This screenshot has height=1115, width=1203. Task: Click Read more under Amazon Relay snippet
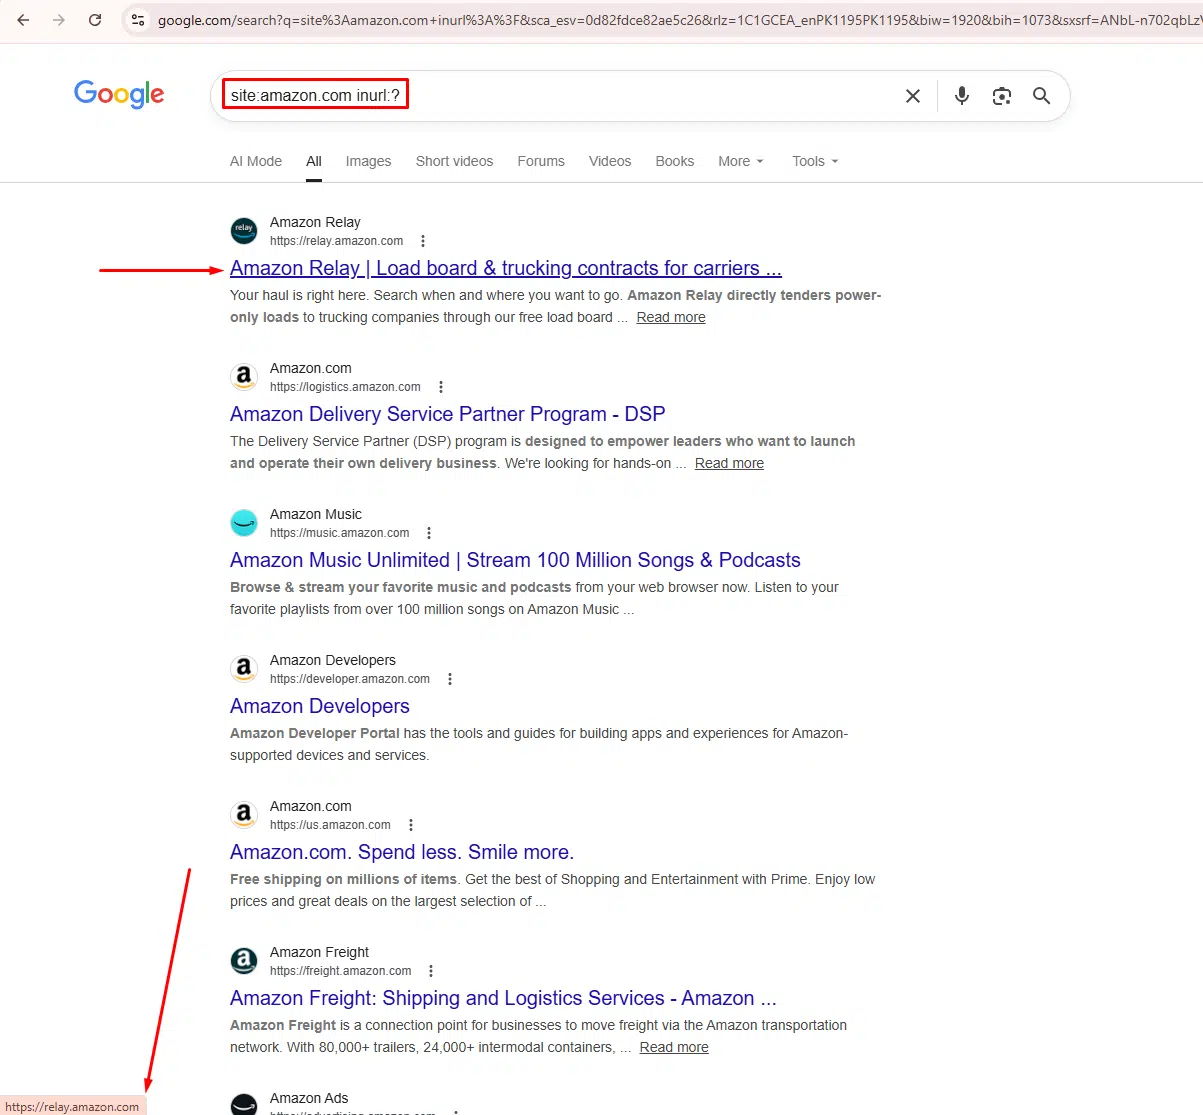(x=671, y=317)
